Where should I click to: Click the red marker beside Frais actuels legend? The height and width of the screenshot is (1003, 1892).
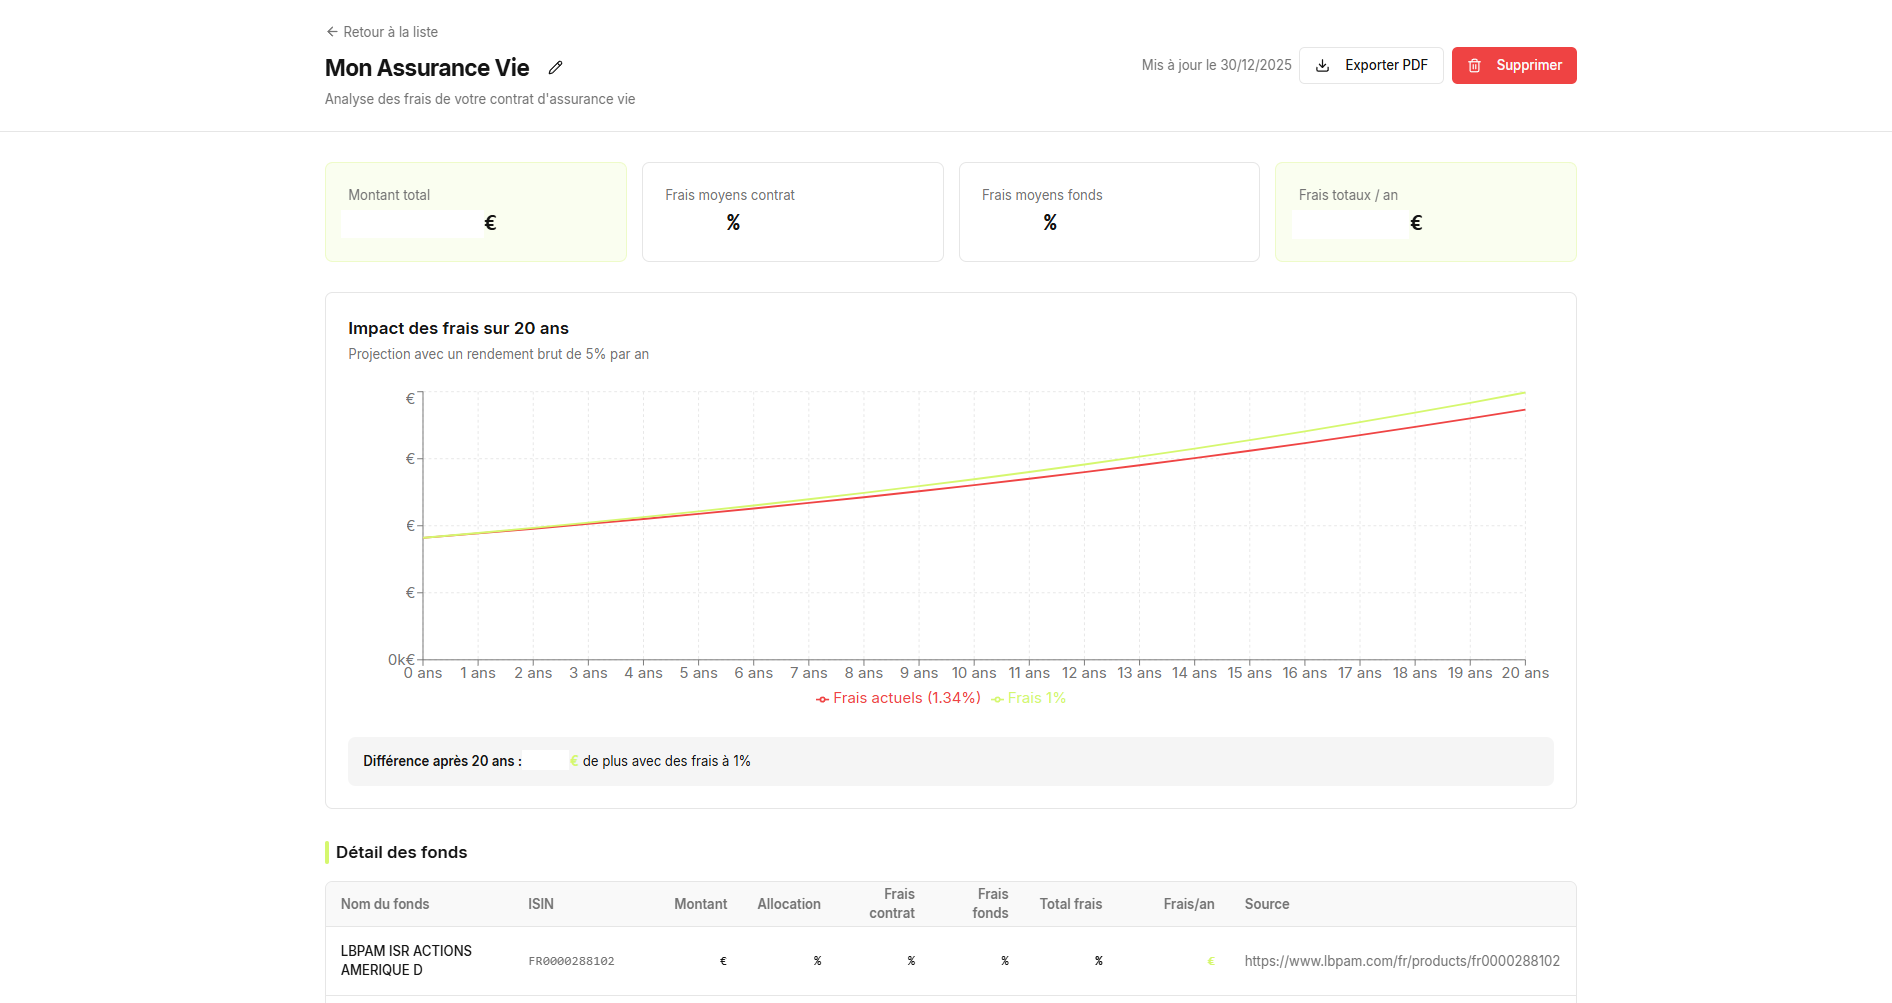[x=820, y=698]
